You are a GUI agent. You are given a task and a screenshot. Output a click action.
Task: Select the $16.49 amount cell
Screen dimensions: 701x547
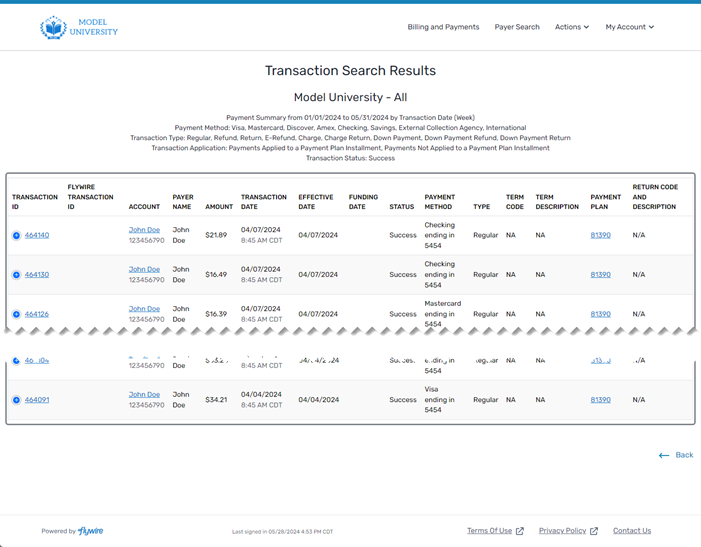[216, 274]
